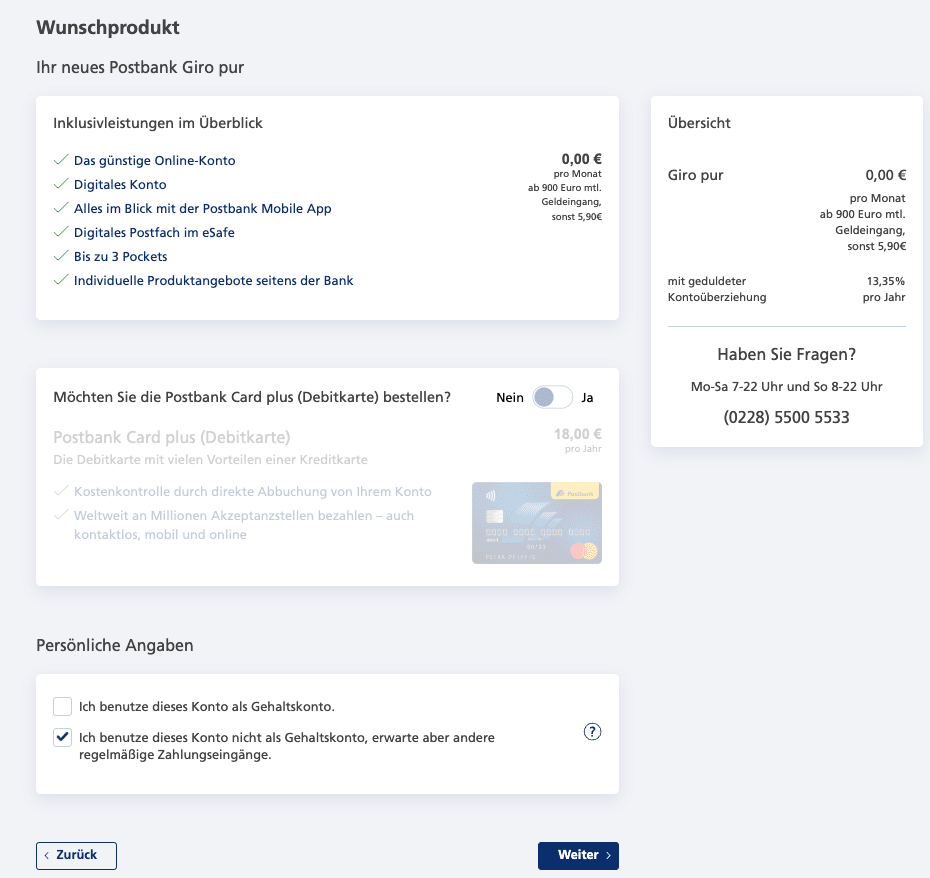The height and width of the screenshot is (878, 930).
Task: Click 'Alles im Blick mit der Postbank Mobile App'
Action: pos(202,208)
